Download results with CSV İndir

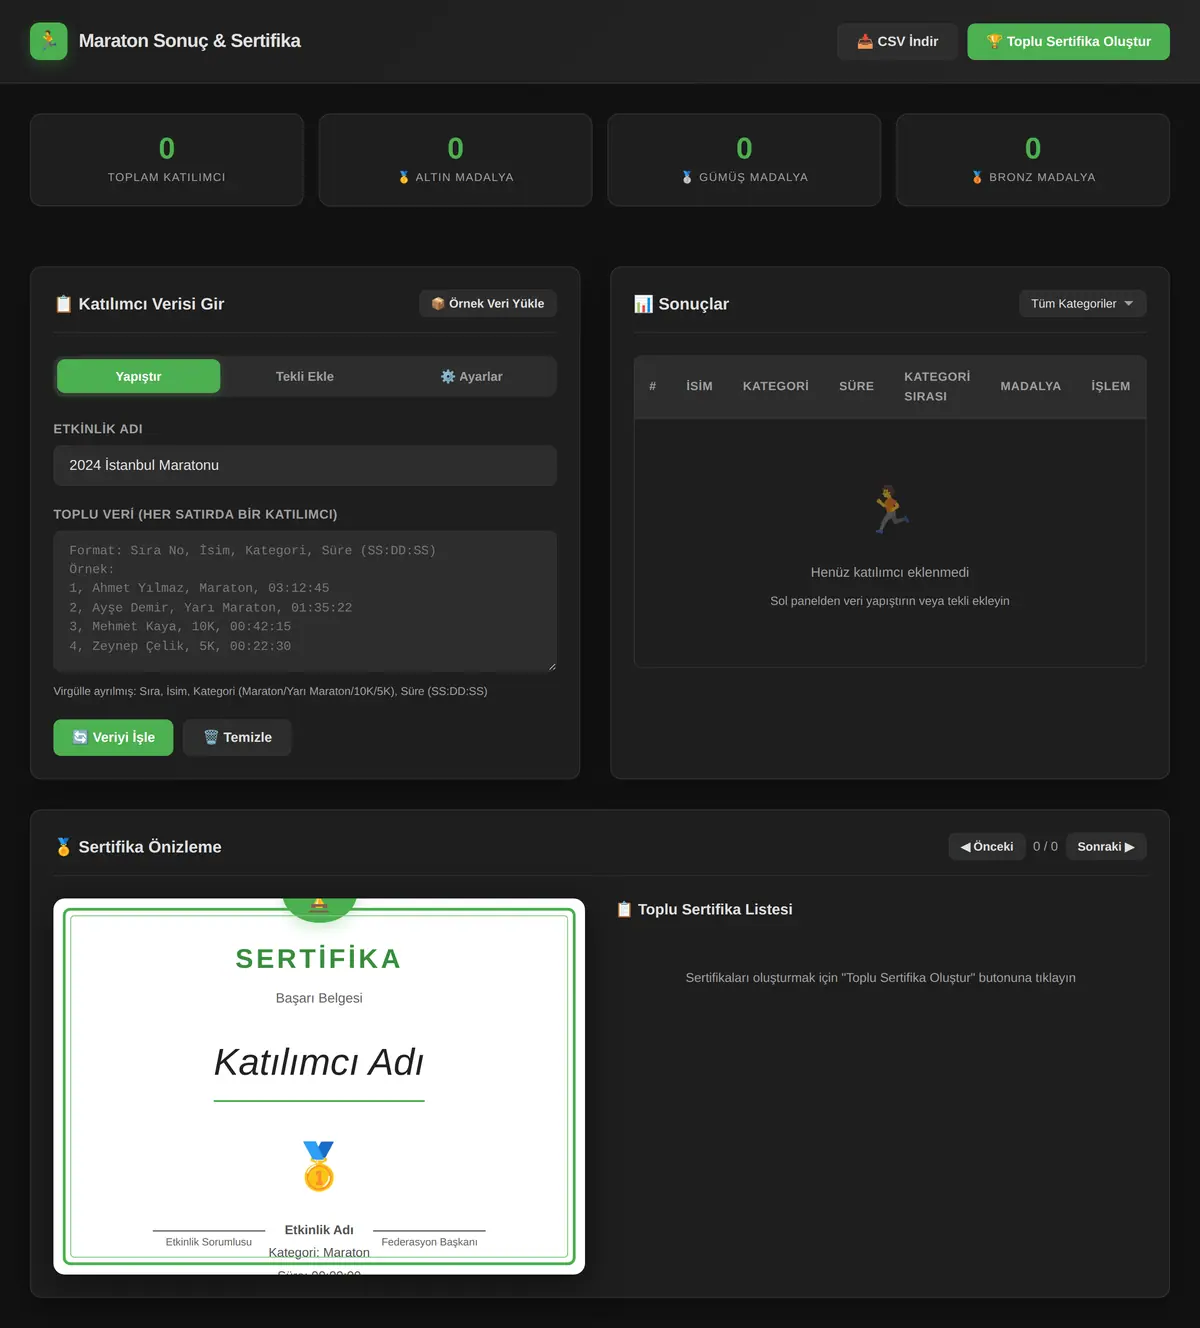pyautogui.click(x=897, y=41)
